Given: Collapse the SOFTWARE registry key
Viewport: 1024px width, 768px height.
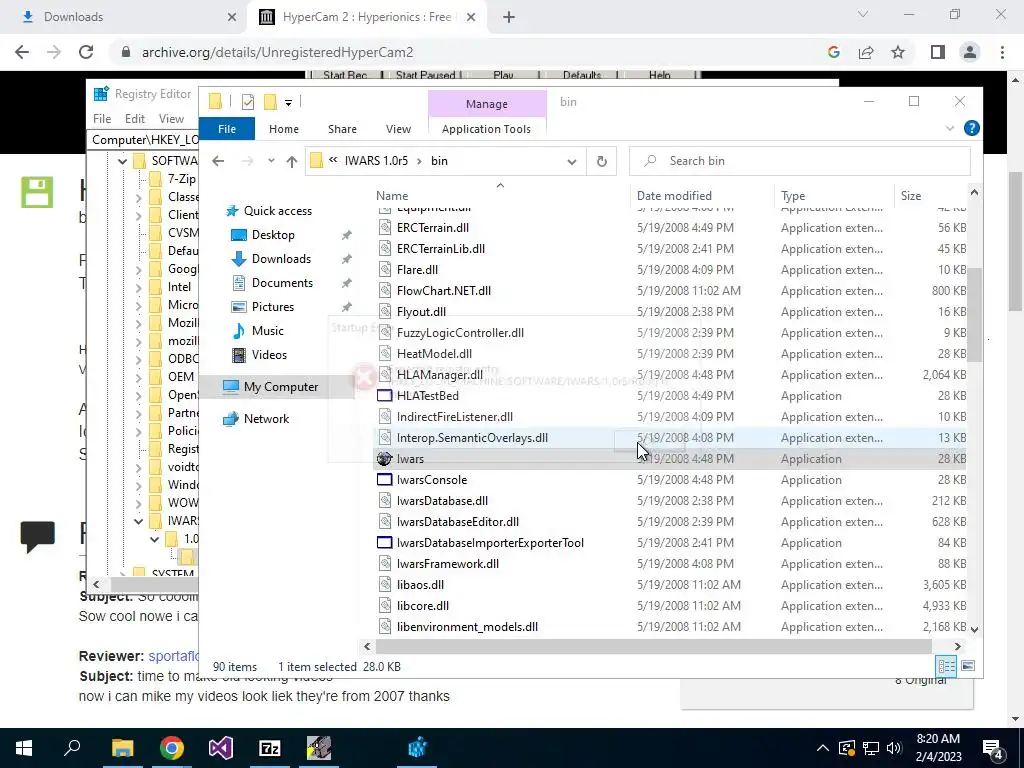Looking at the screenshot, I should point(122,161).
